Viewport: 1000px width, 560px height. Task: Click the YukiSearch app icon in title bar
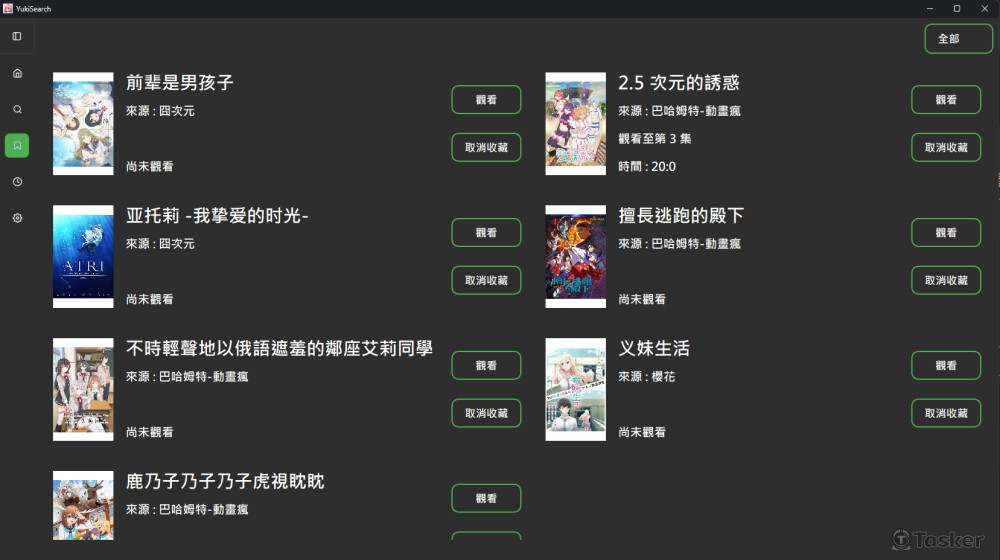tap(8, 8)
